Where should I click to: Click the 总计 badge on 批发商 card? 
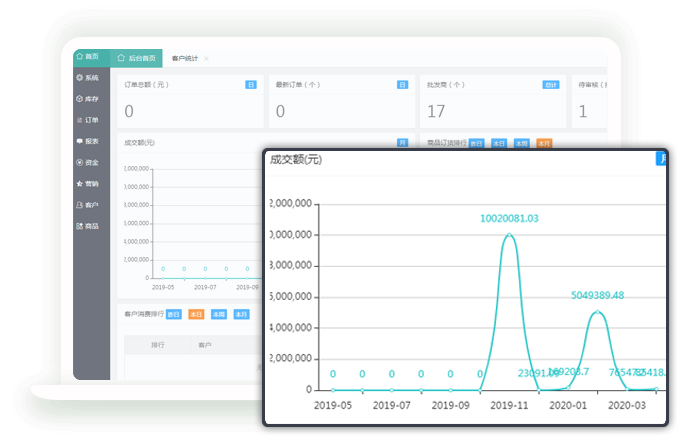pyautogui.click(x=550, y=85)
